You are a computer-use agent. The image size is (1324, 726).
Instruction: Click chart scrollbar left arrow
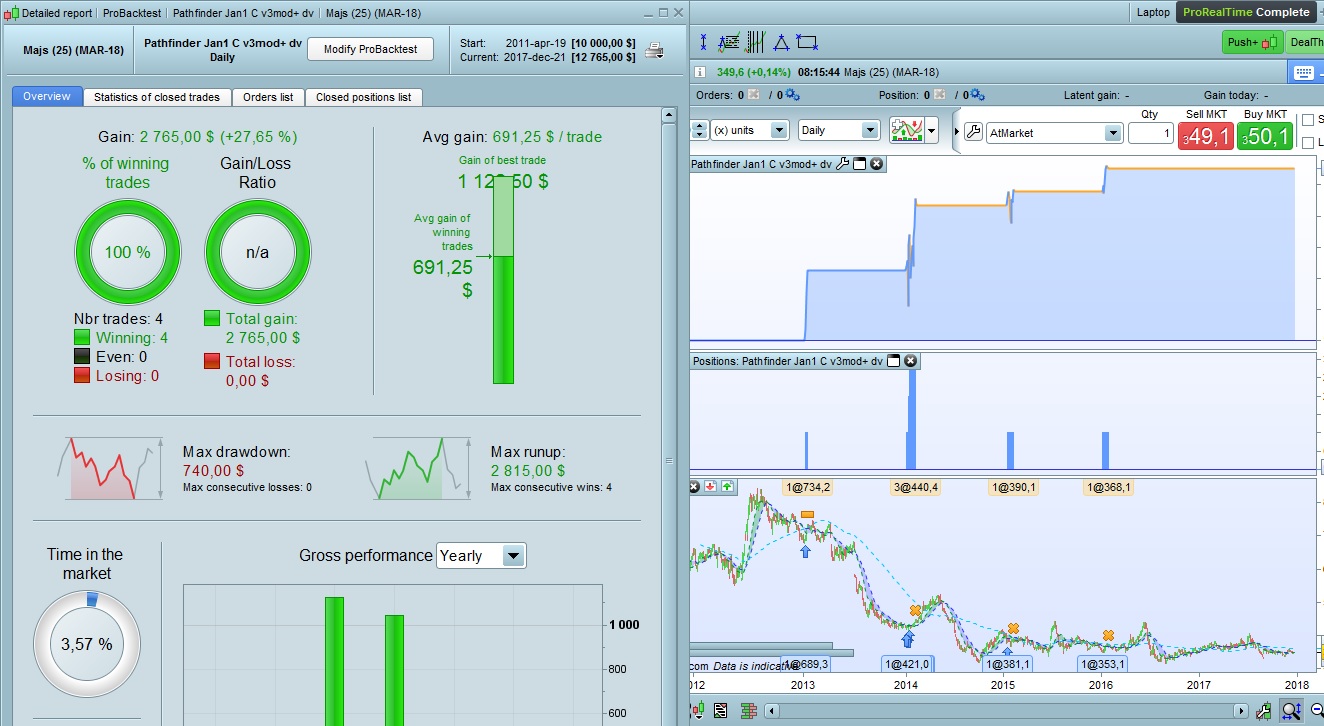[x=770, y=711]
